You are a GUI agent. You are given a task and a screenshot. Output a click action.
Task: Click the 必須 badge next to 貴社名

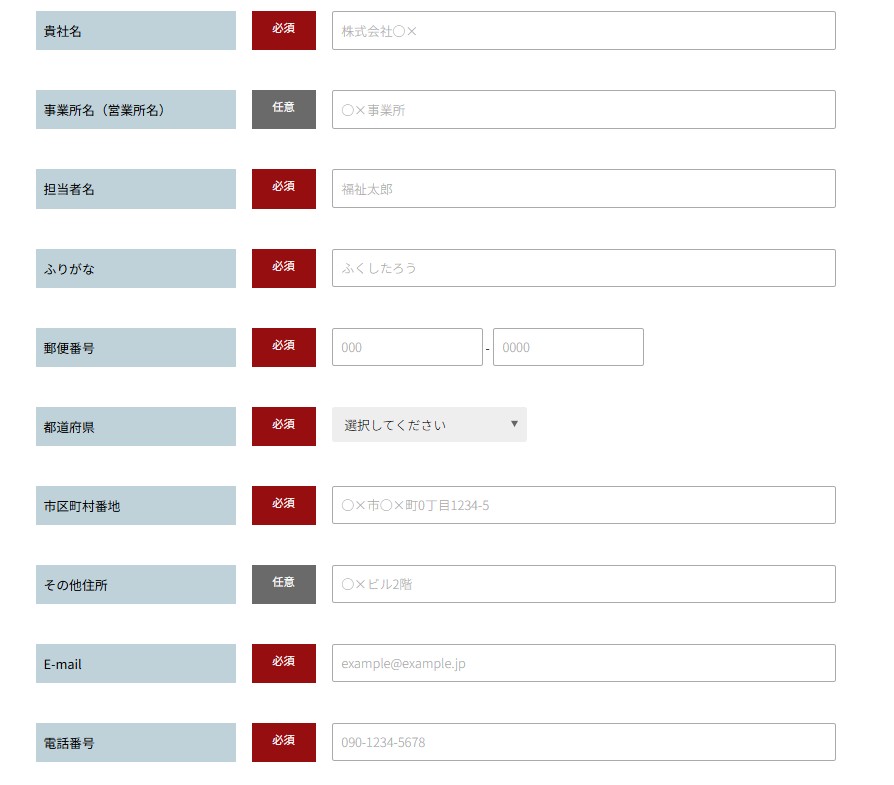point(284,30)
